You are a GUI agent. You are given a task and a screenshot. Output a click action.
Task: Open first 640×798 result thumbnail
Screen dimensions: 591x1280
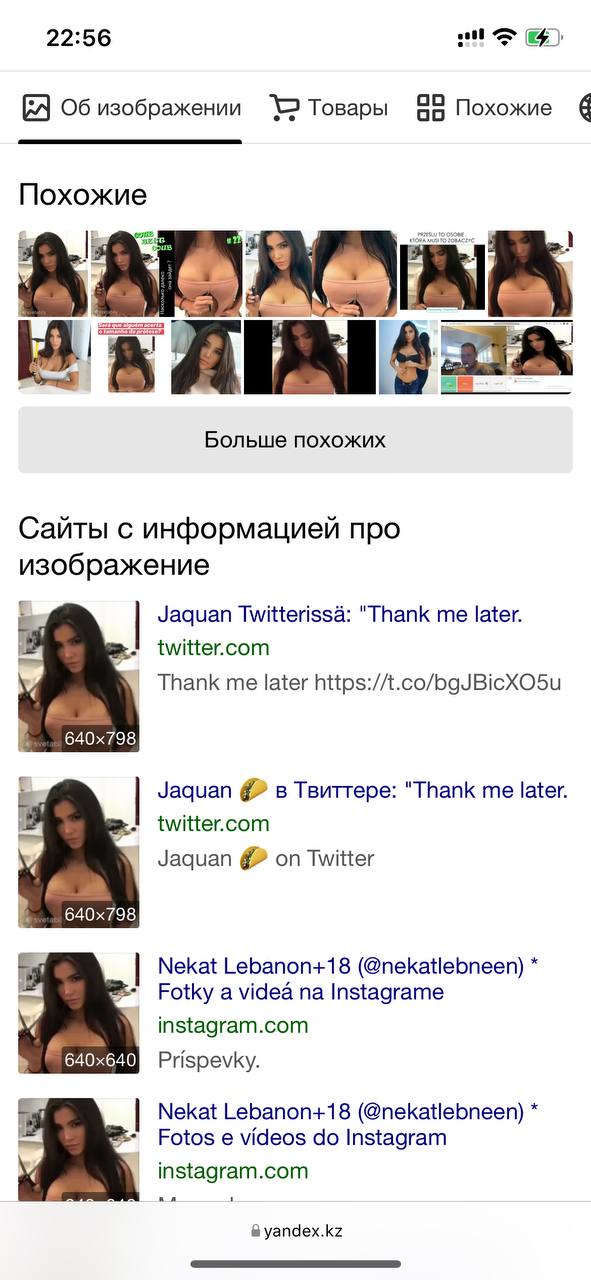coord(79,676)
